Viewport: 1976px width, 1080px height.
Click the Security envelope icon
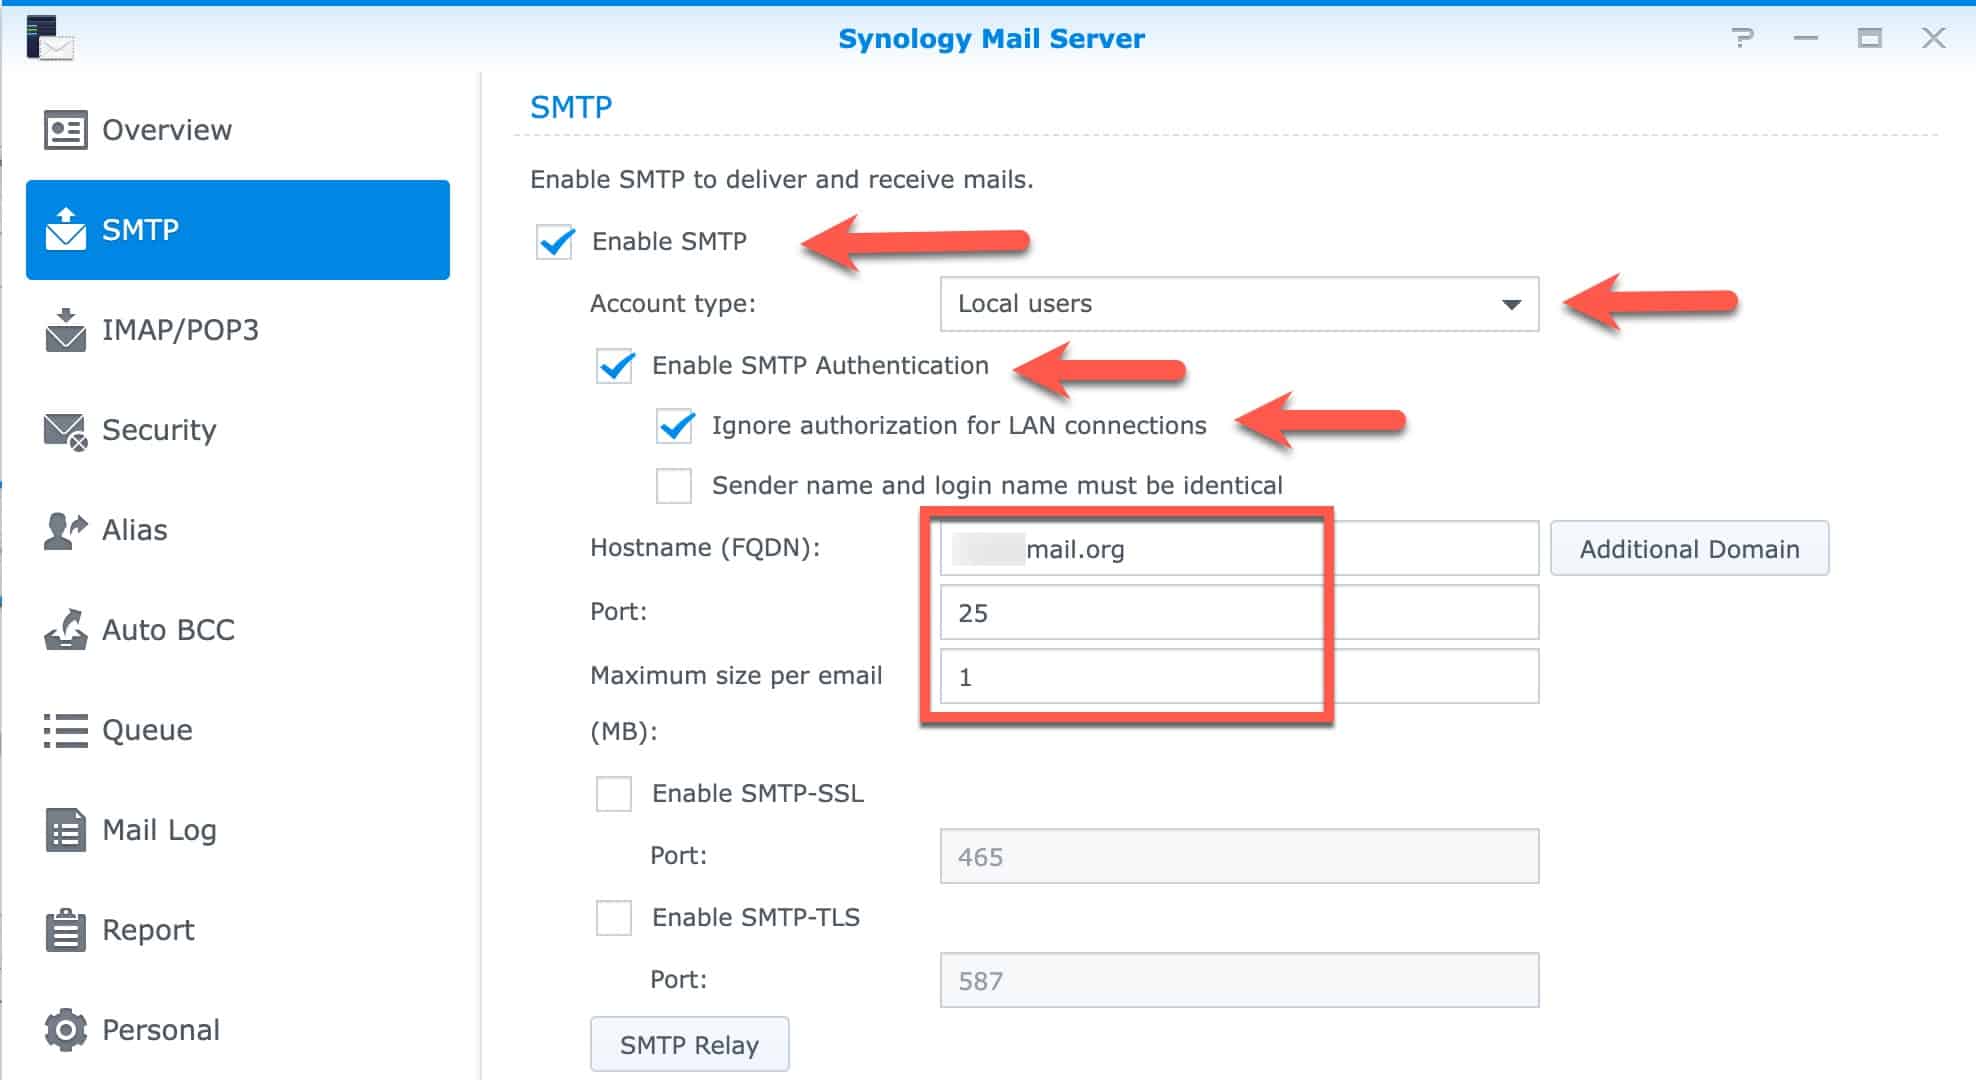(x=66, y=431)
